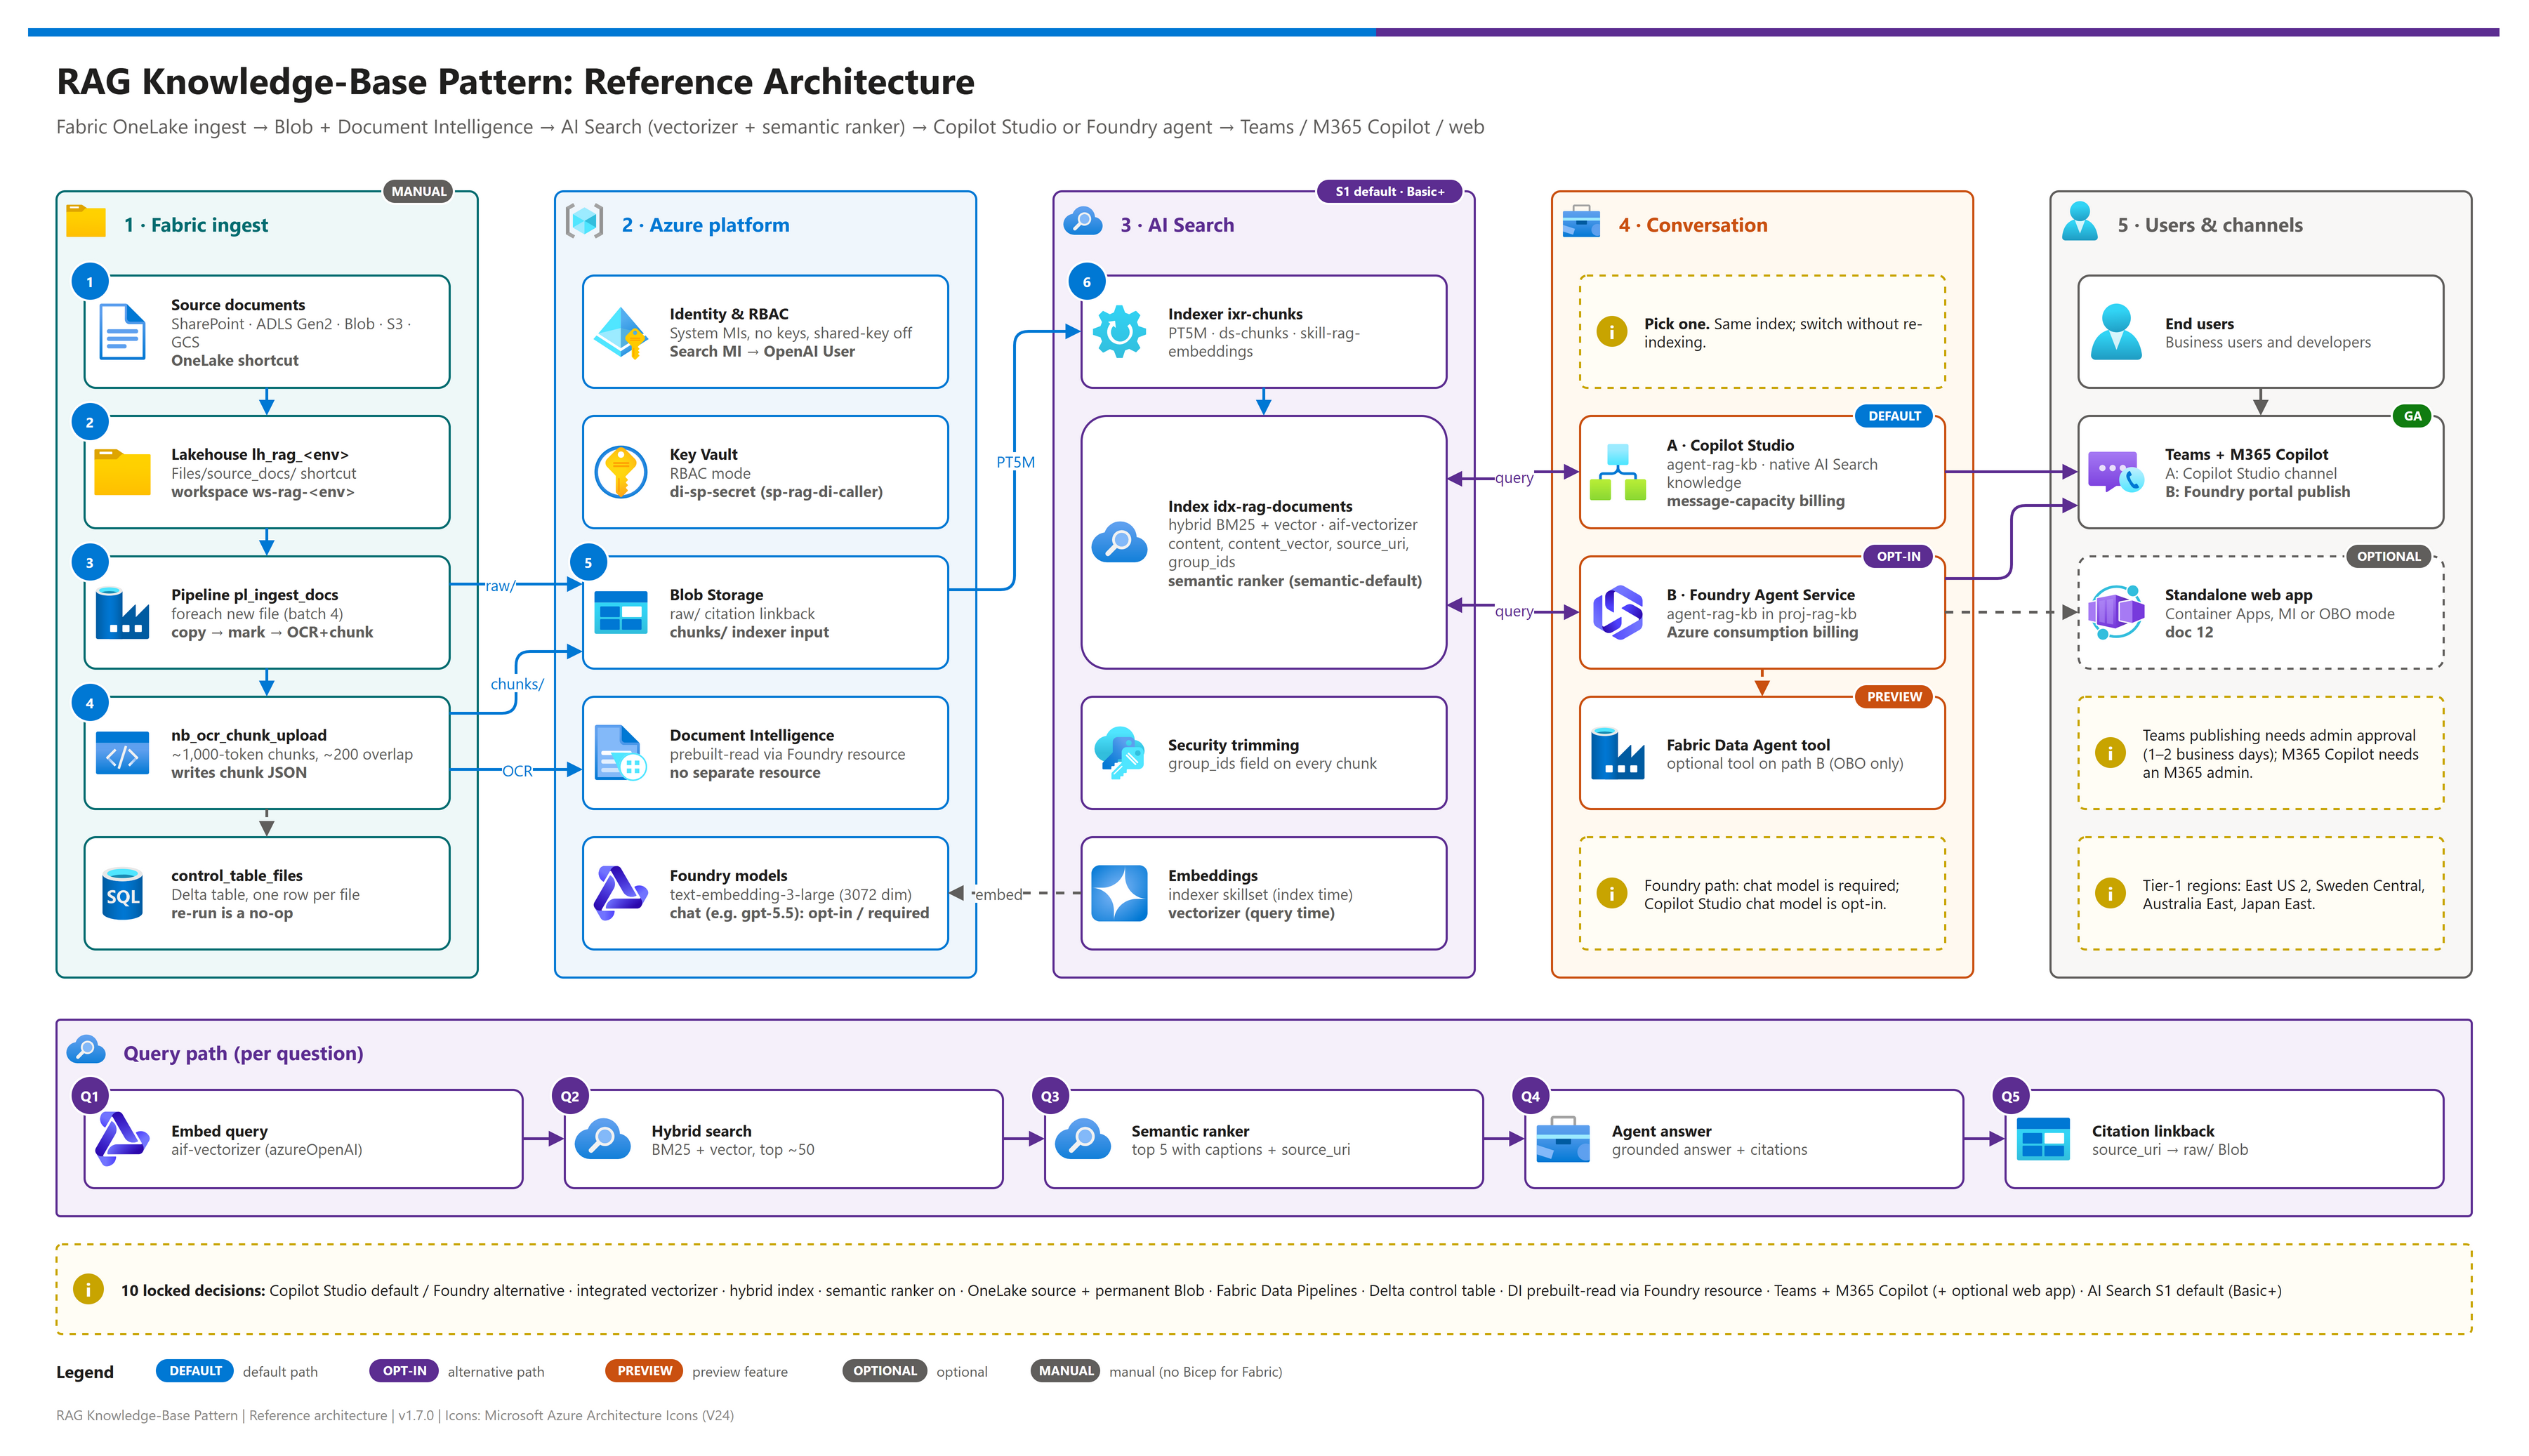Viewport: 2529px width, 1456px height.
Task: Click the DEFAULT pill in the Legend
Action: [x=195, y=1371]
